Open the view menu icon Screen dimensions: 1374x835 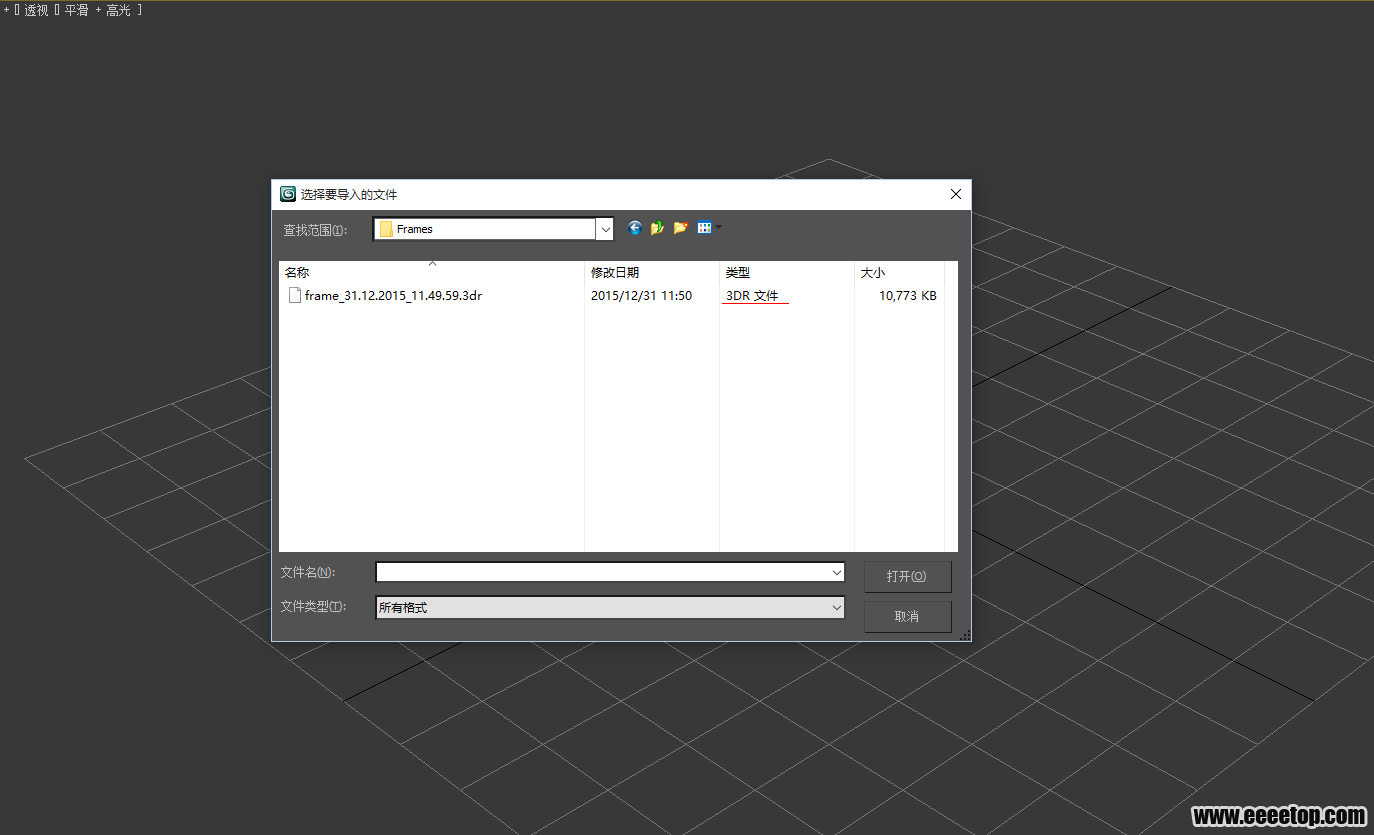pos(704,228)
